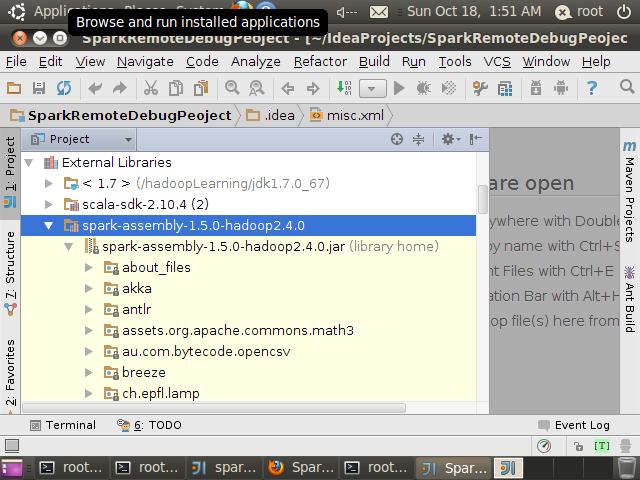Image resolution: width=640 pixels, height=480 pixels.
Task: Toggle tool window buttons icon bottom-left
Action: [12, 446]
